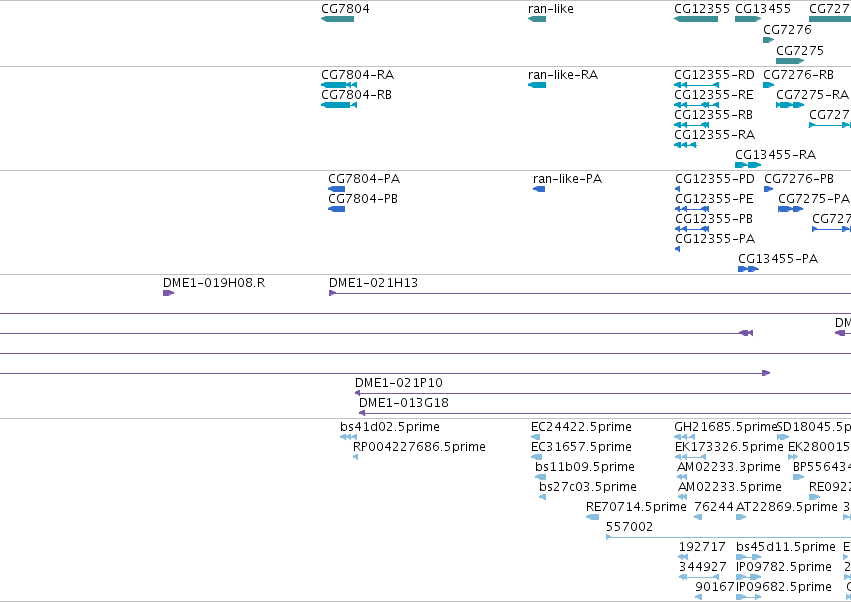The image size is (851, 602).
Task: Click the teal arrow glyph under ran-like
Action: coord(537,19)
